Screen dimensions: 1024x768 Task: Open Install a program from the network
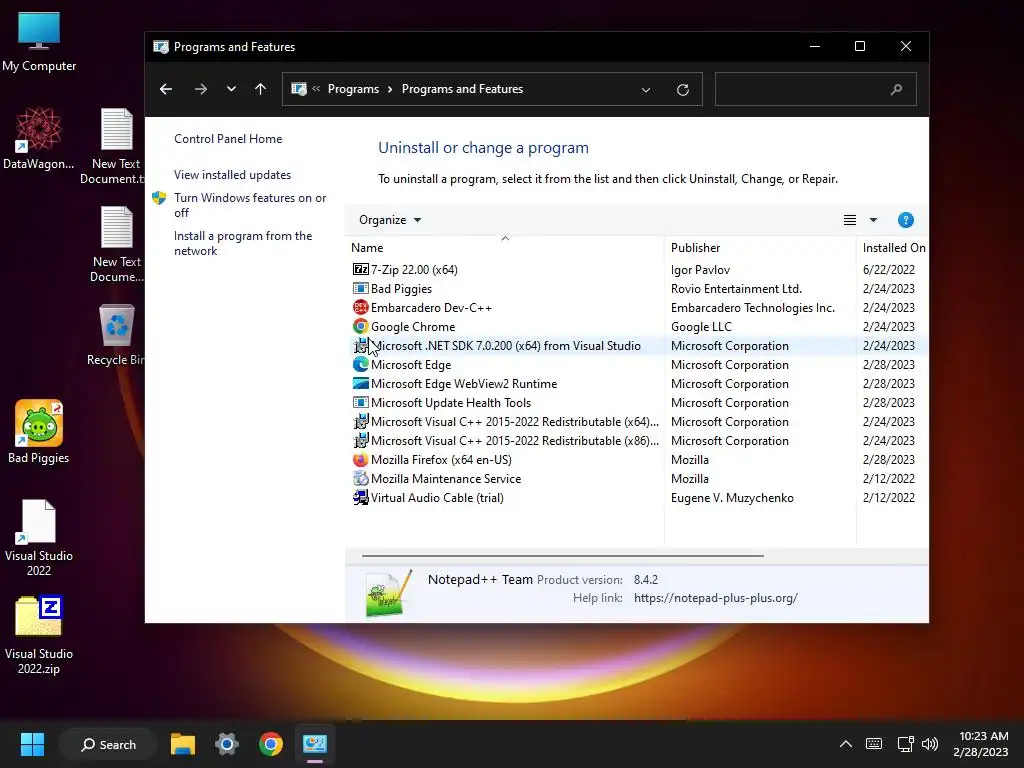pyautogui.click(x=243, y=243)
